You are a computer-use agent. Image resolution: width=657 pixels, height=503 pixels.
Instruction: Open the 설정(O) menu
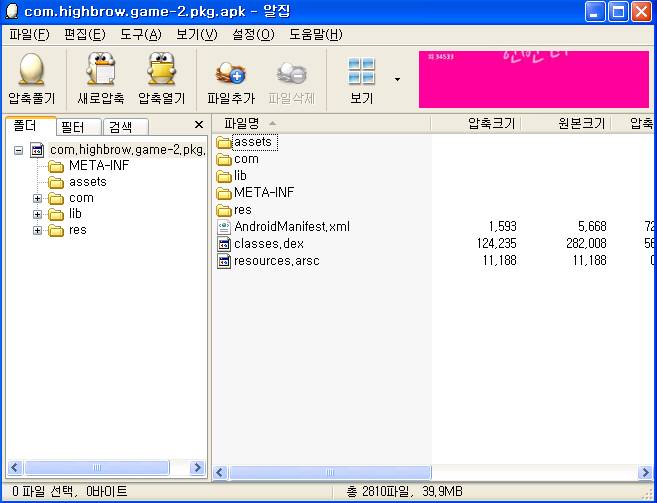coord(253,35)
